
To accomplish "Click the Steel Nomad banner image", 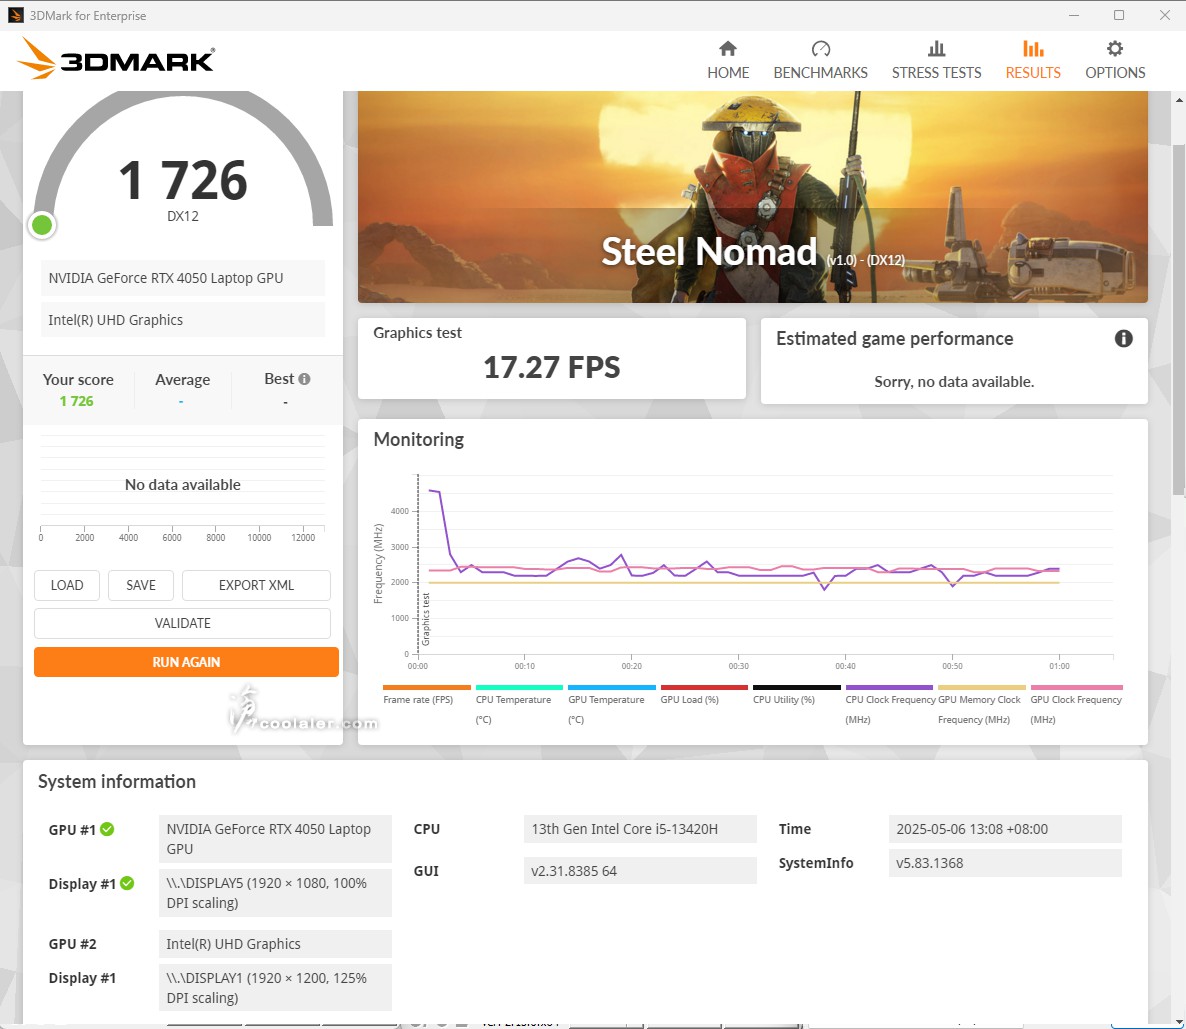I will pyautogui.click(x=753, y=197).
